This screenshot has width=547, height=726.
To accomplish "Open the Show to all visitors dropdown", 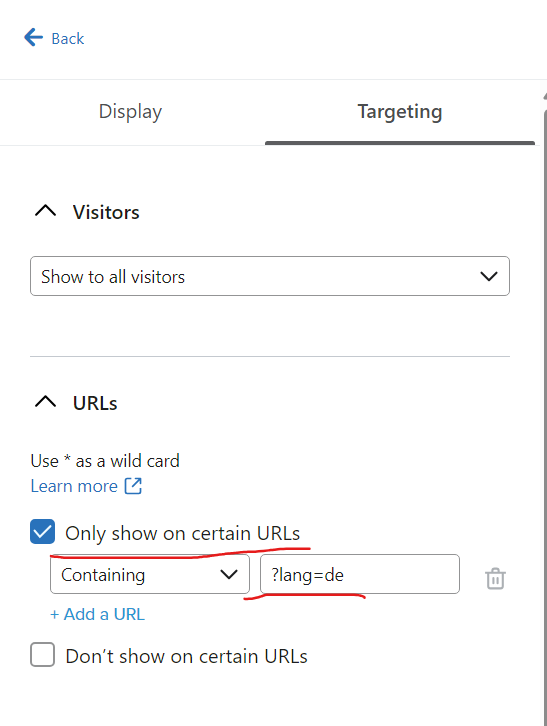I will pyautogui.click(x=270, y=276).
